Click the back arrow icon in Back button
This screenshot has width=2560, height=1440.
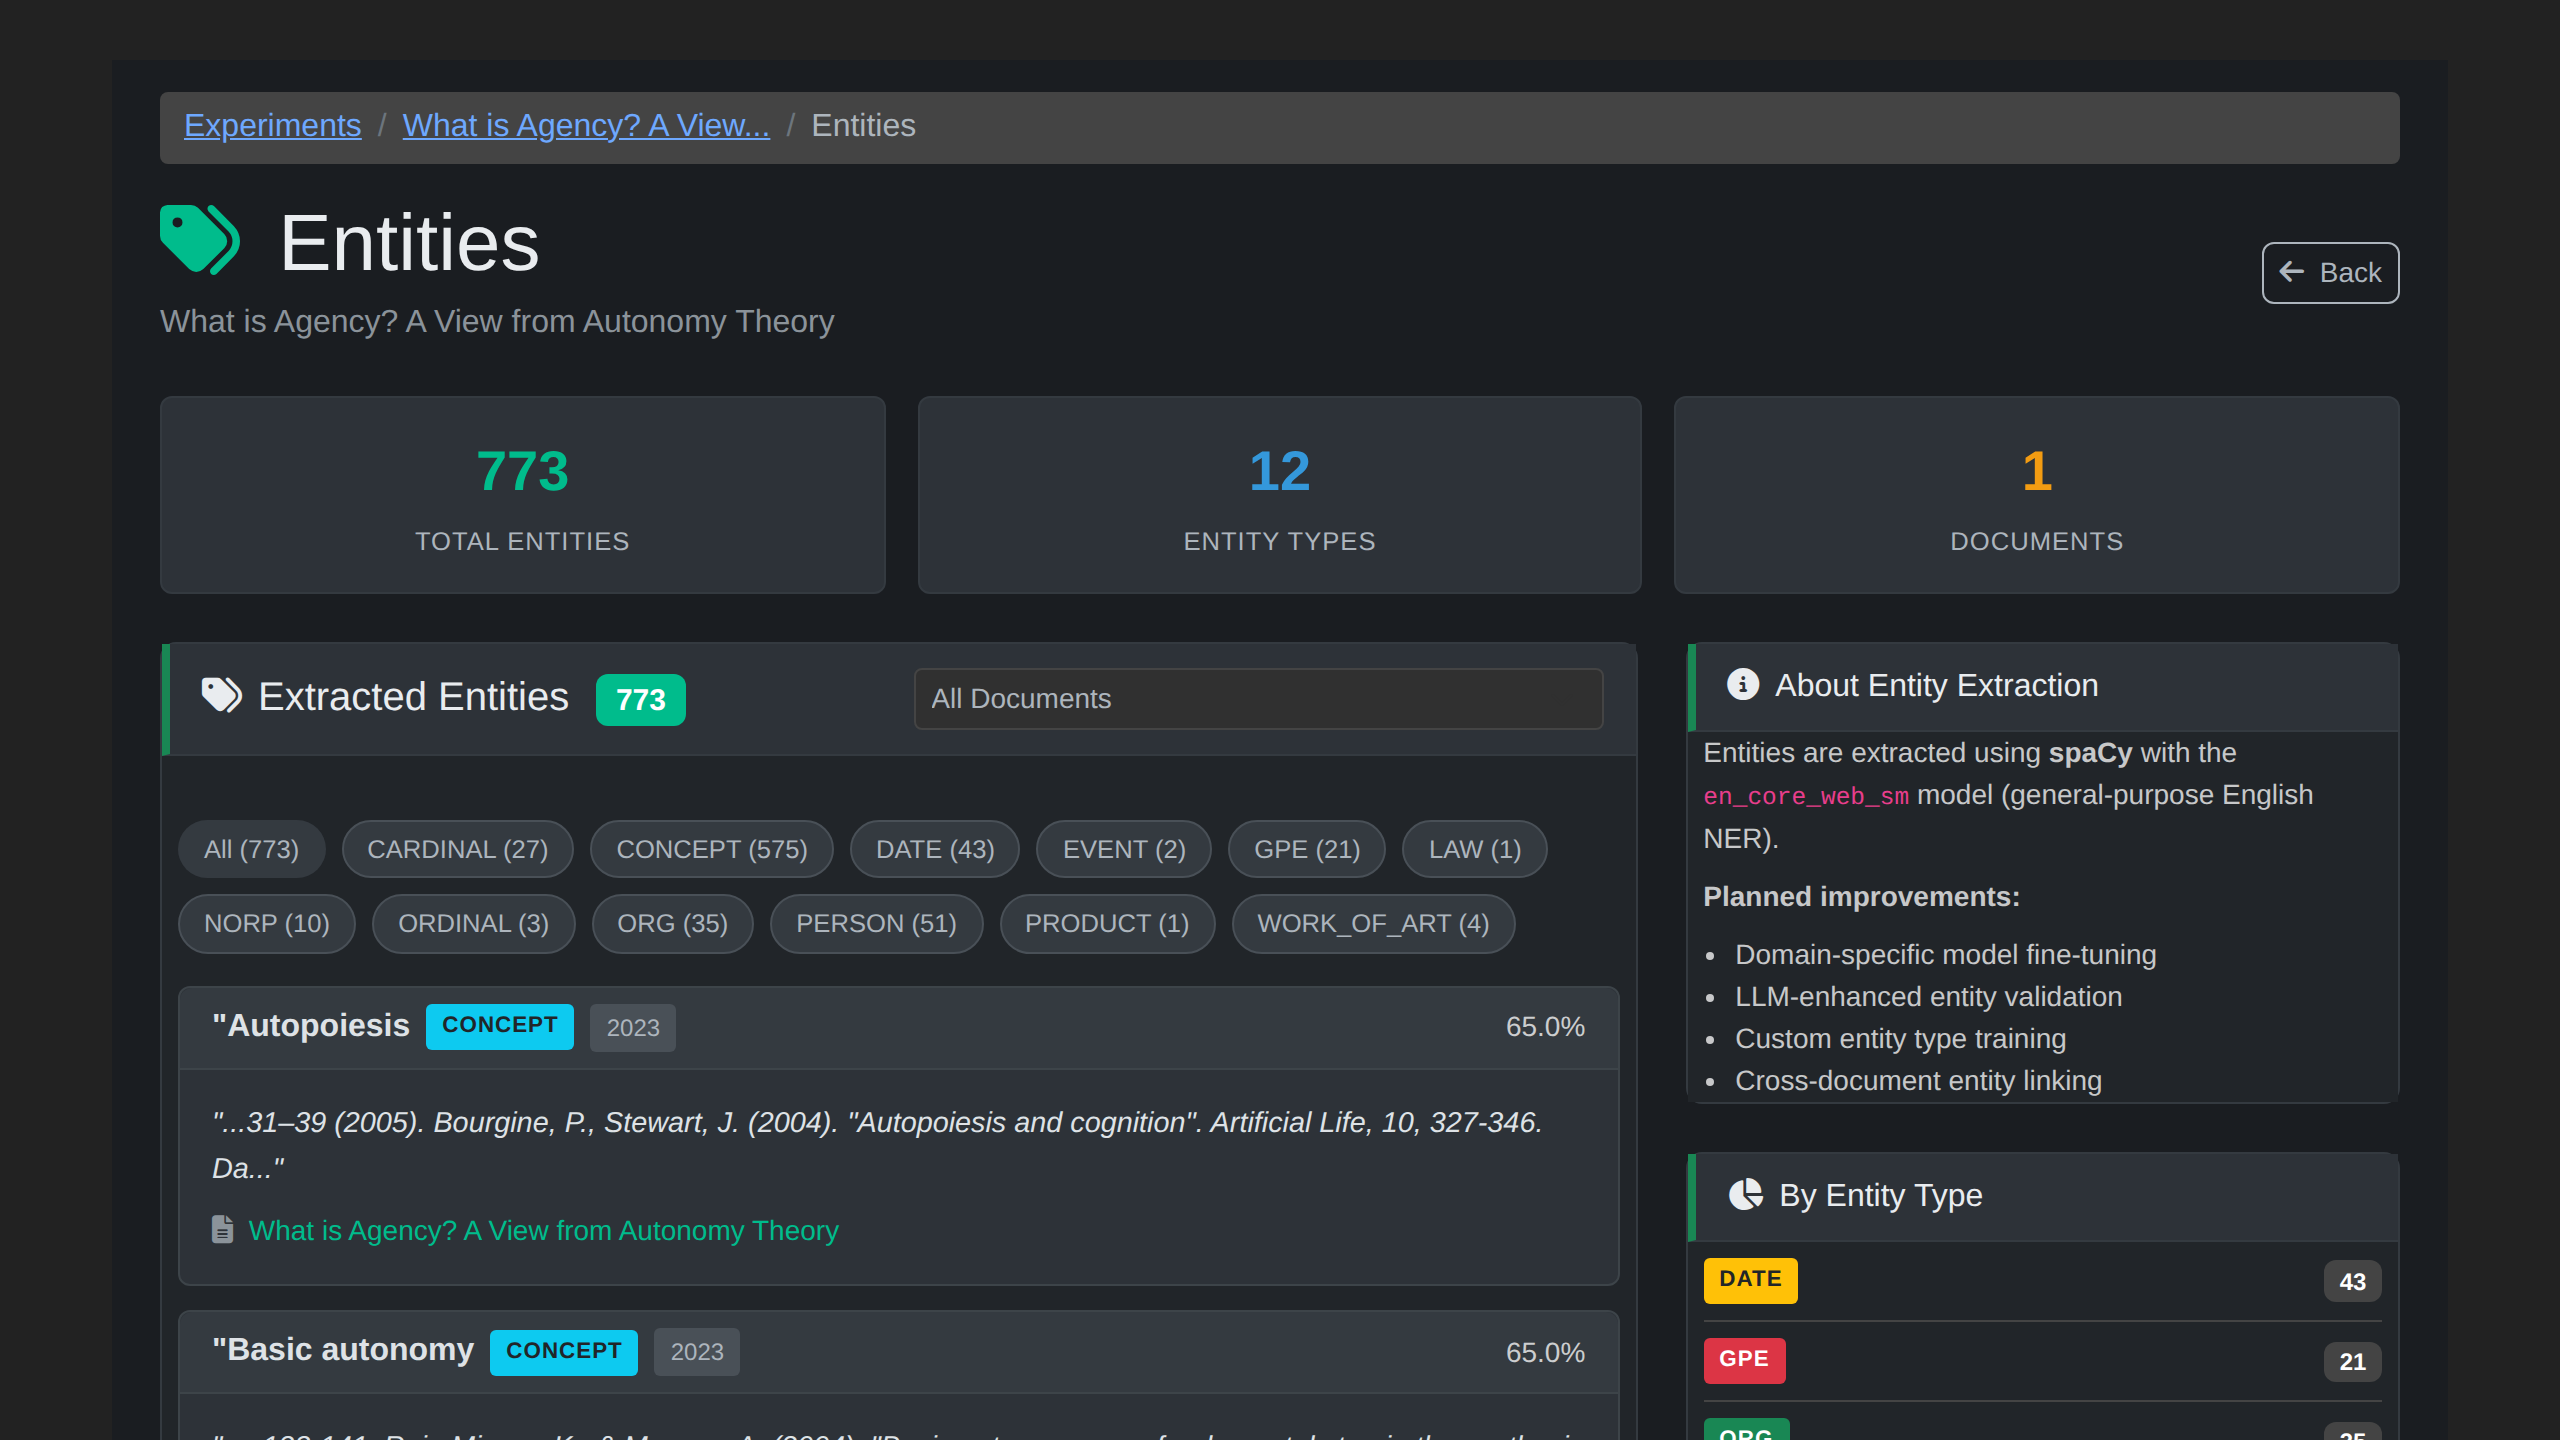pos(2291,272)
